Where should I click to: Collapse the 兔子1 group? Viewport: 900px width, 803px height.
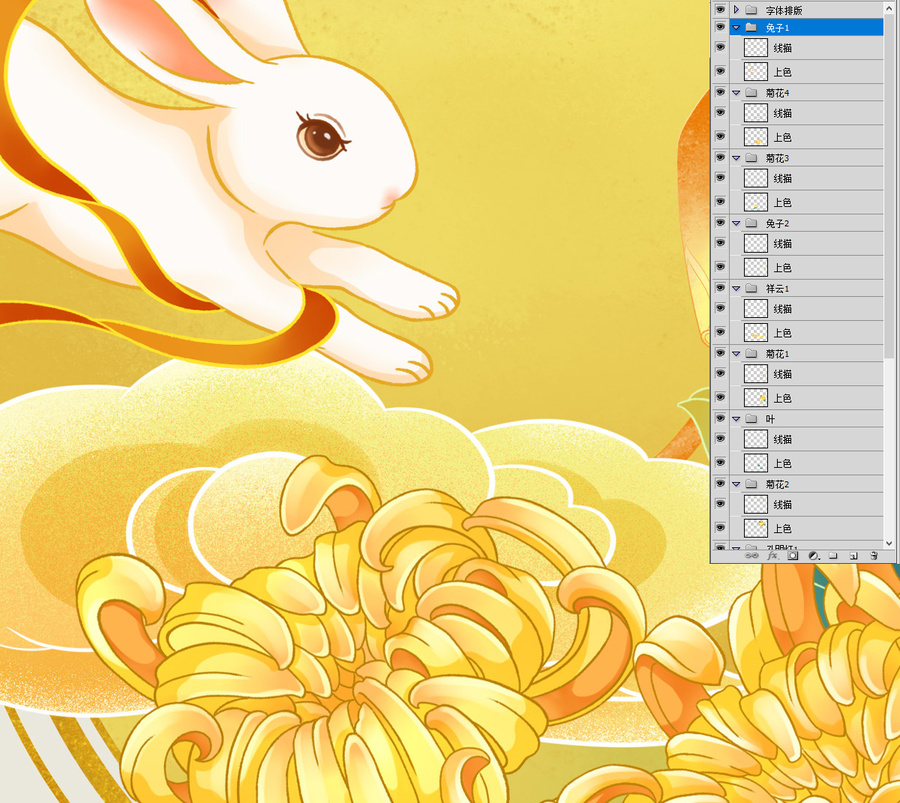(x=736, y=27)
